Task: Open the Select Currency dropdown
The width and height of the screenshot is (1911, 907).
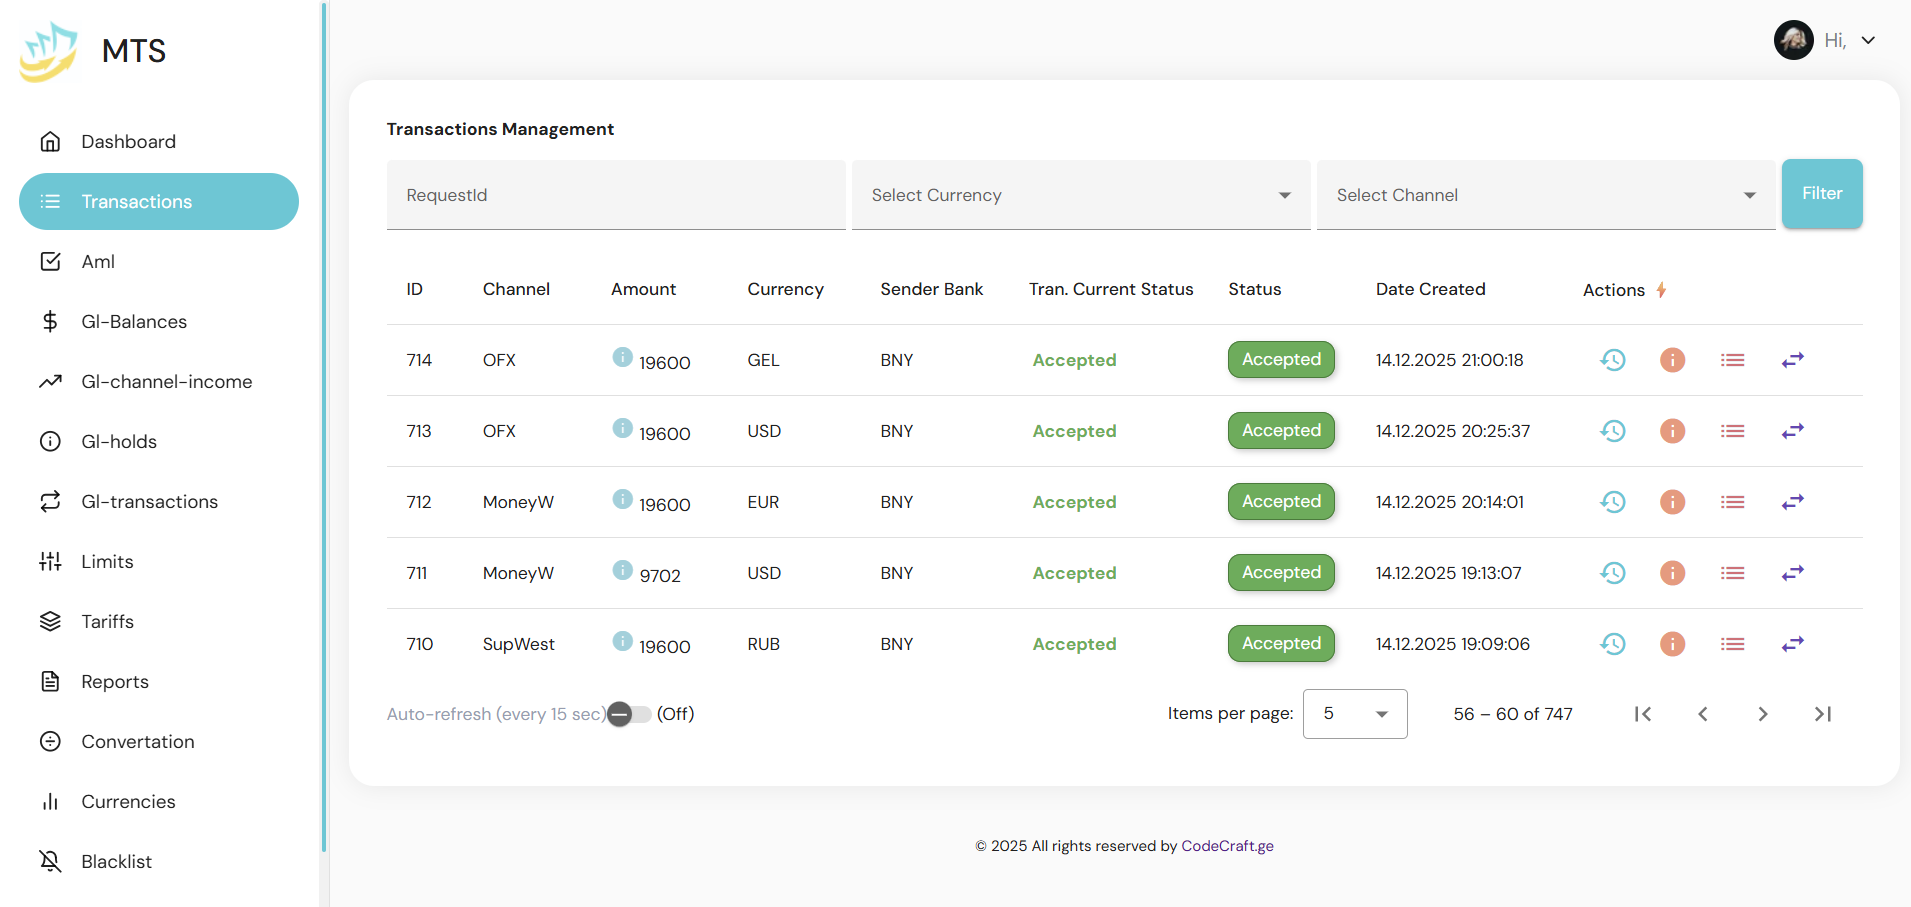Action: (1080, 195)
